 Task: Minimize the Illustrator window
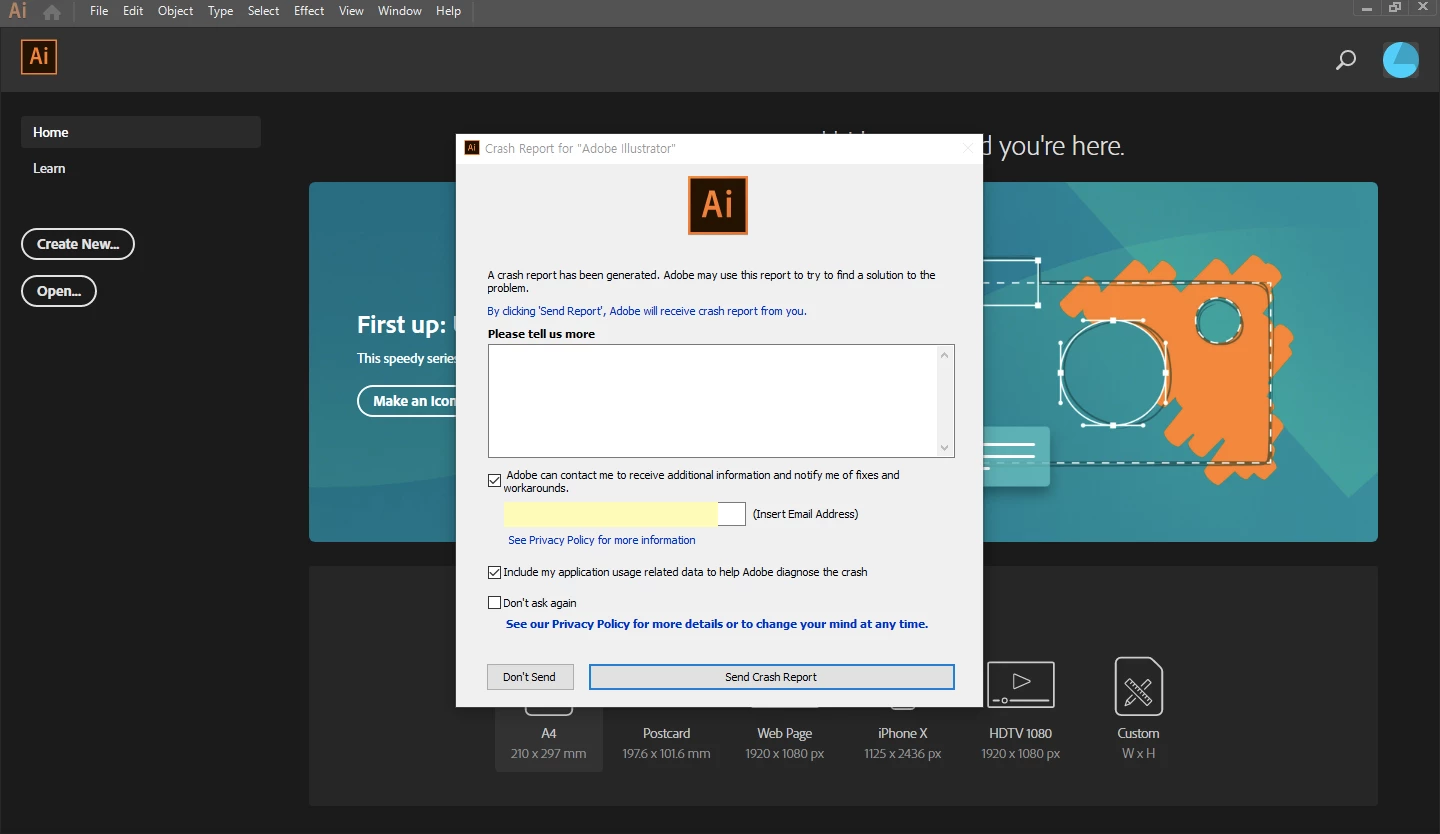[1367, 8]
